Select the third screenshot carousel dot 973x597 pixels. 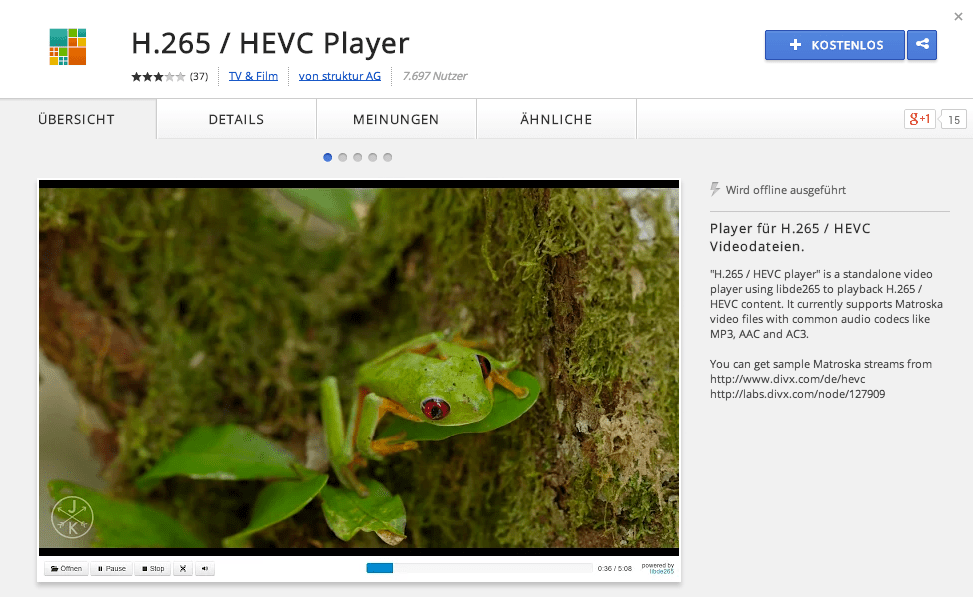[357, 158]
